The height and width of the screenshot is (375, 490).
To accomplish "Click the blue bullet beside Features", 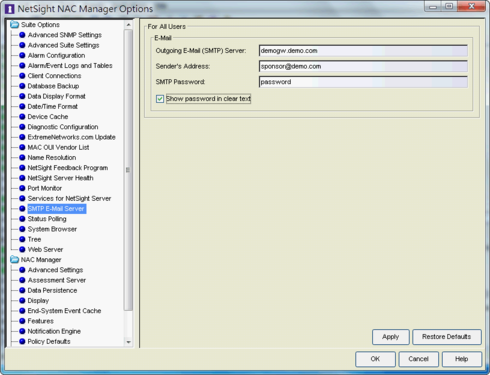I will tap(22, 321).
